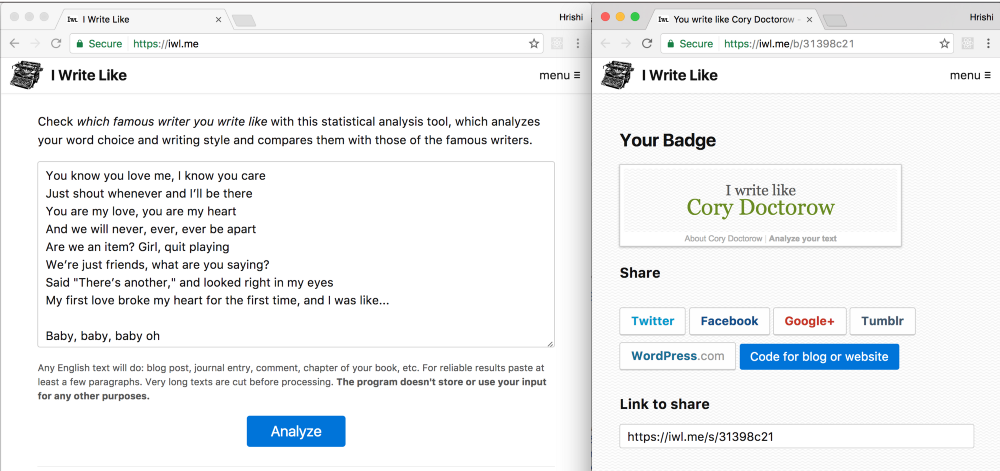Click the typewriter logo in right window
Image resolution: width=1000 pixels, height=471 pixels.
617,75
